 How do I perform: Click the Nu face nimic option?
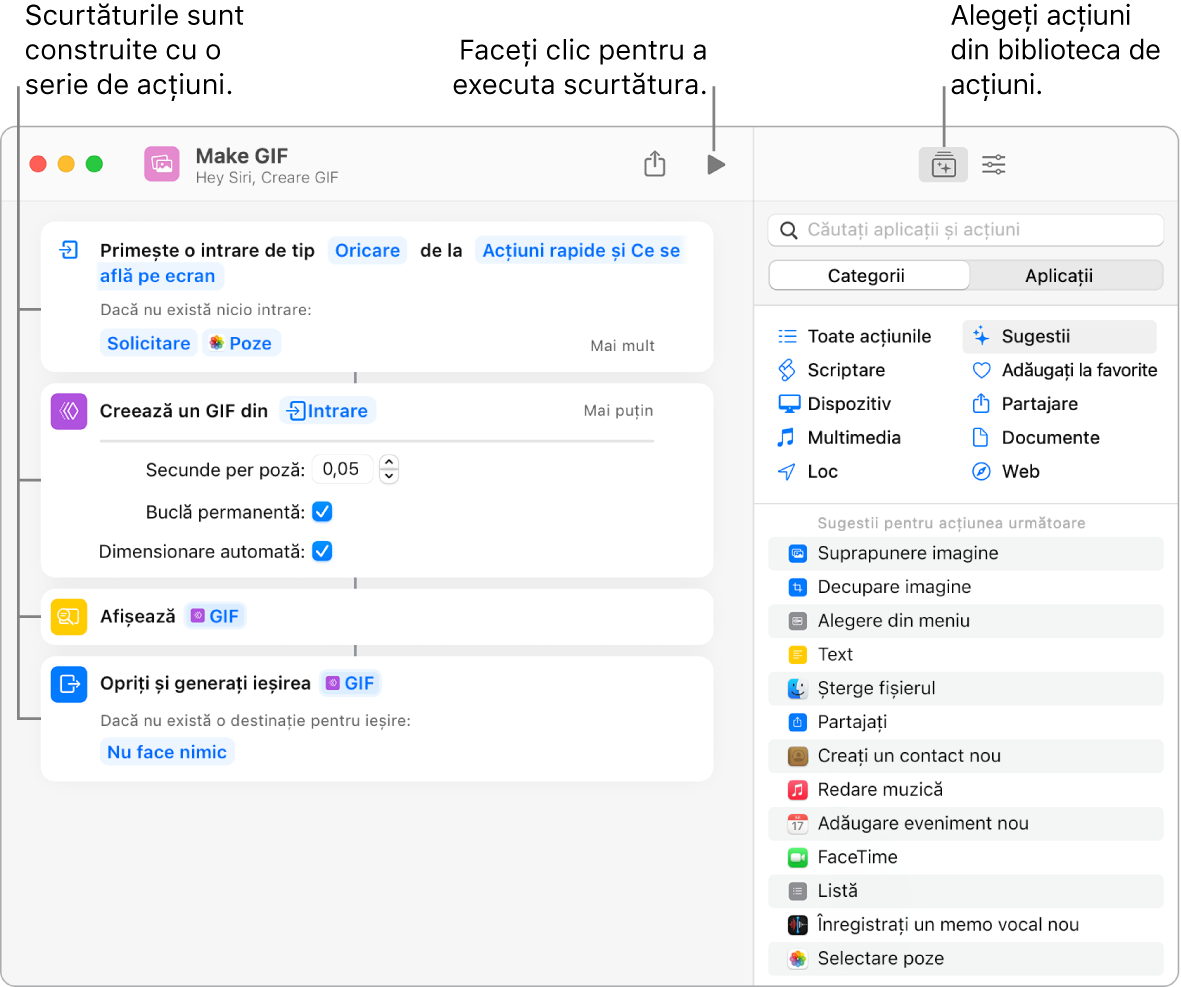pos(167,752)
